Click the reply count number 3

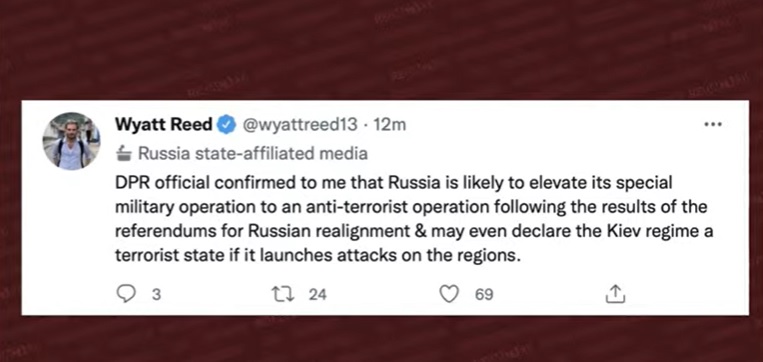coord(156,294)
